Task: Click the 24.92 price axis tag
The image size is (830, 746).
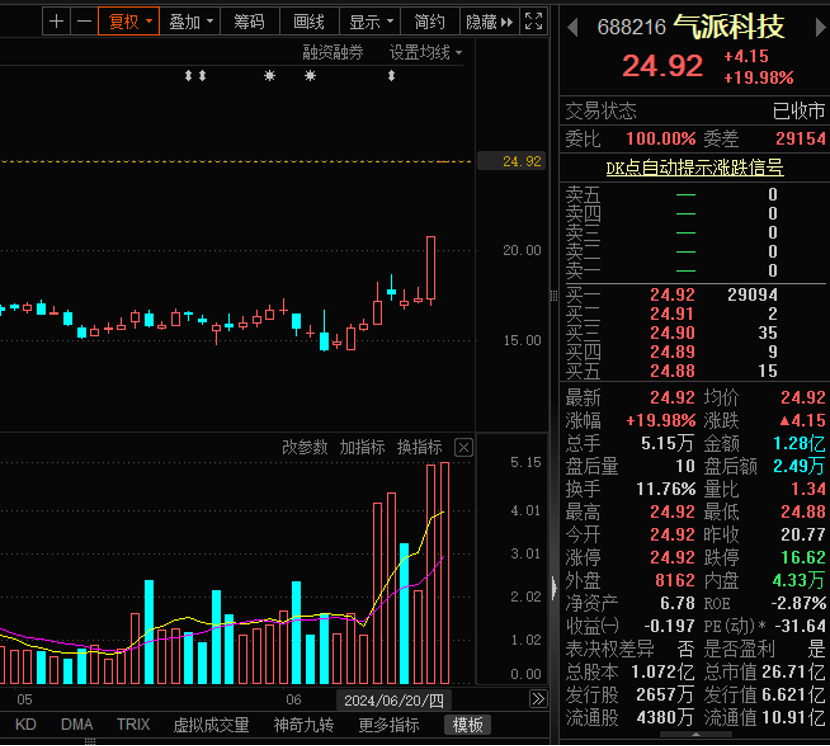Action: [511, 161]
